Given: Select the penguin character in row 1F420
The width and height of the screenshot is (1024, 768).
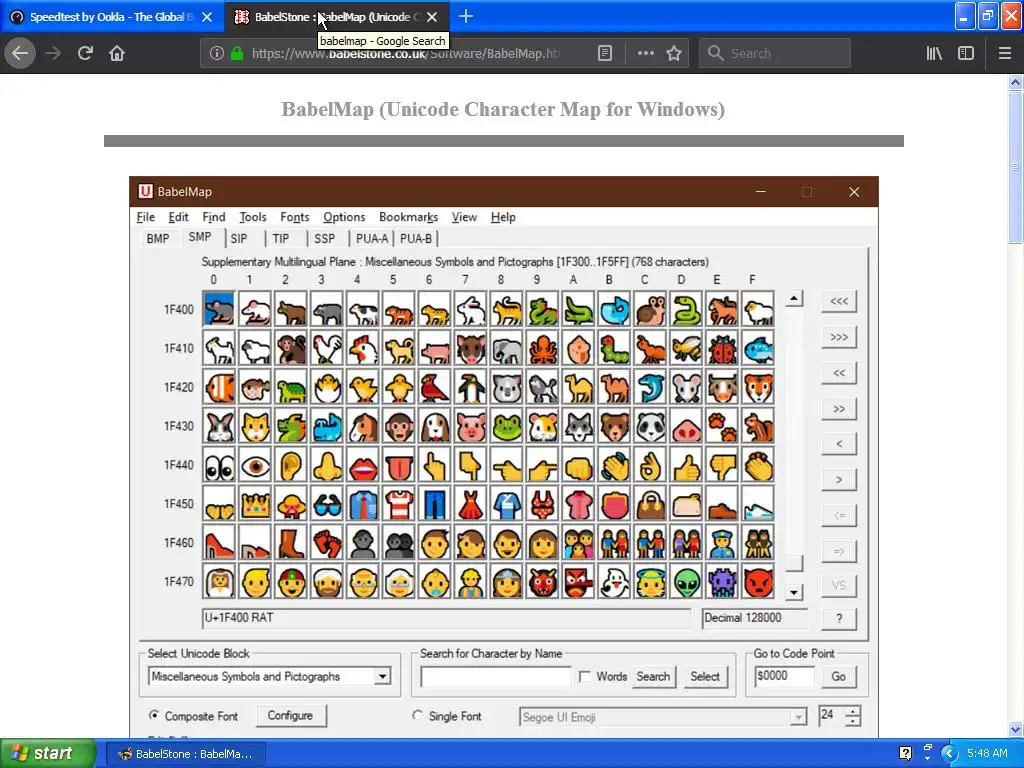Looking at the screenshot, I should pos(471,387).
